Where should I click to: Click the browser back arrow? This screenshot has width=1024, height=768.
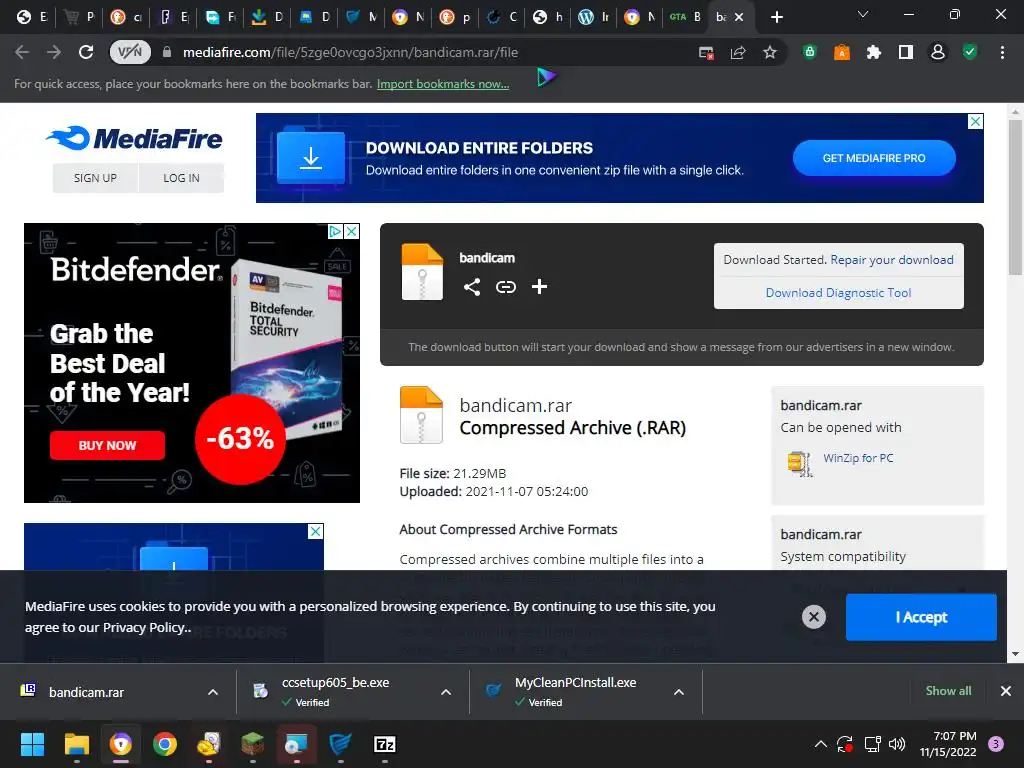click(x=22, y=52)
